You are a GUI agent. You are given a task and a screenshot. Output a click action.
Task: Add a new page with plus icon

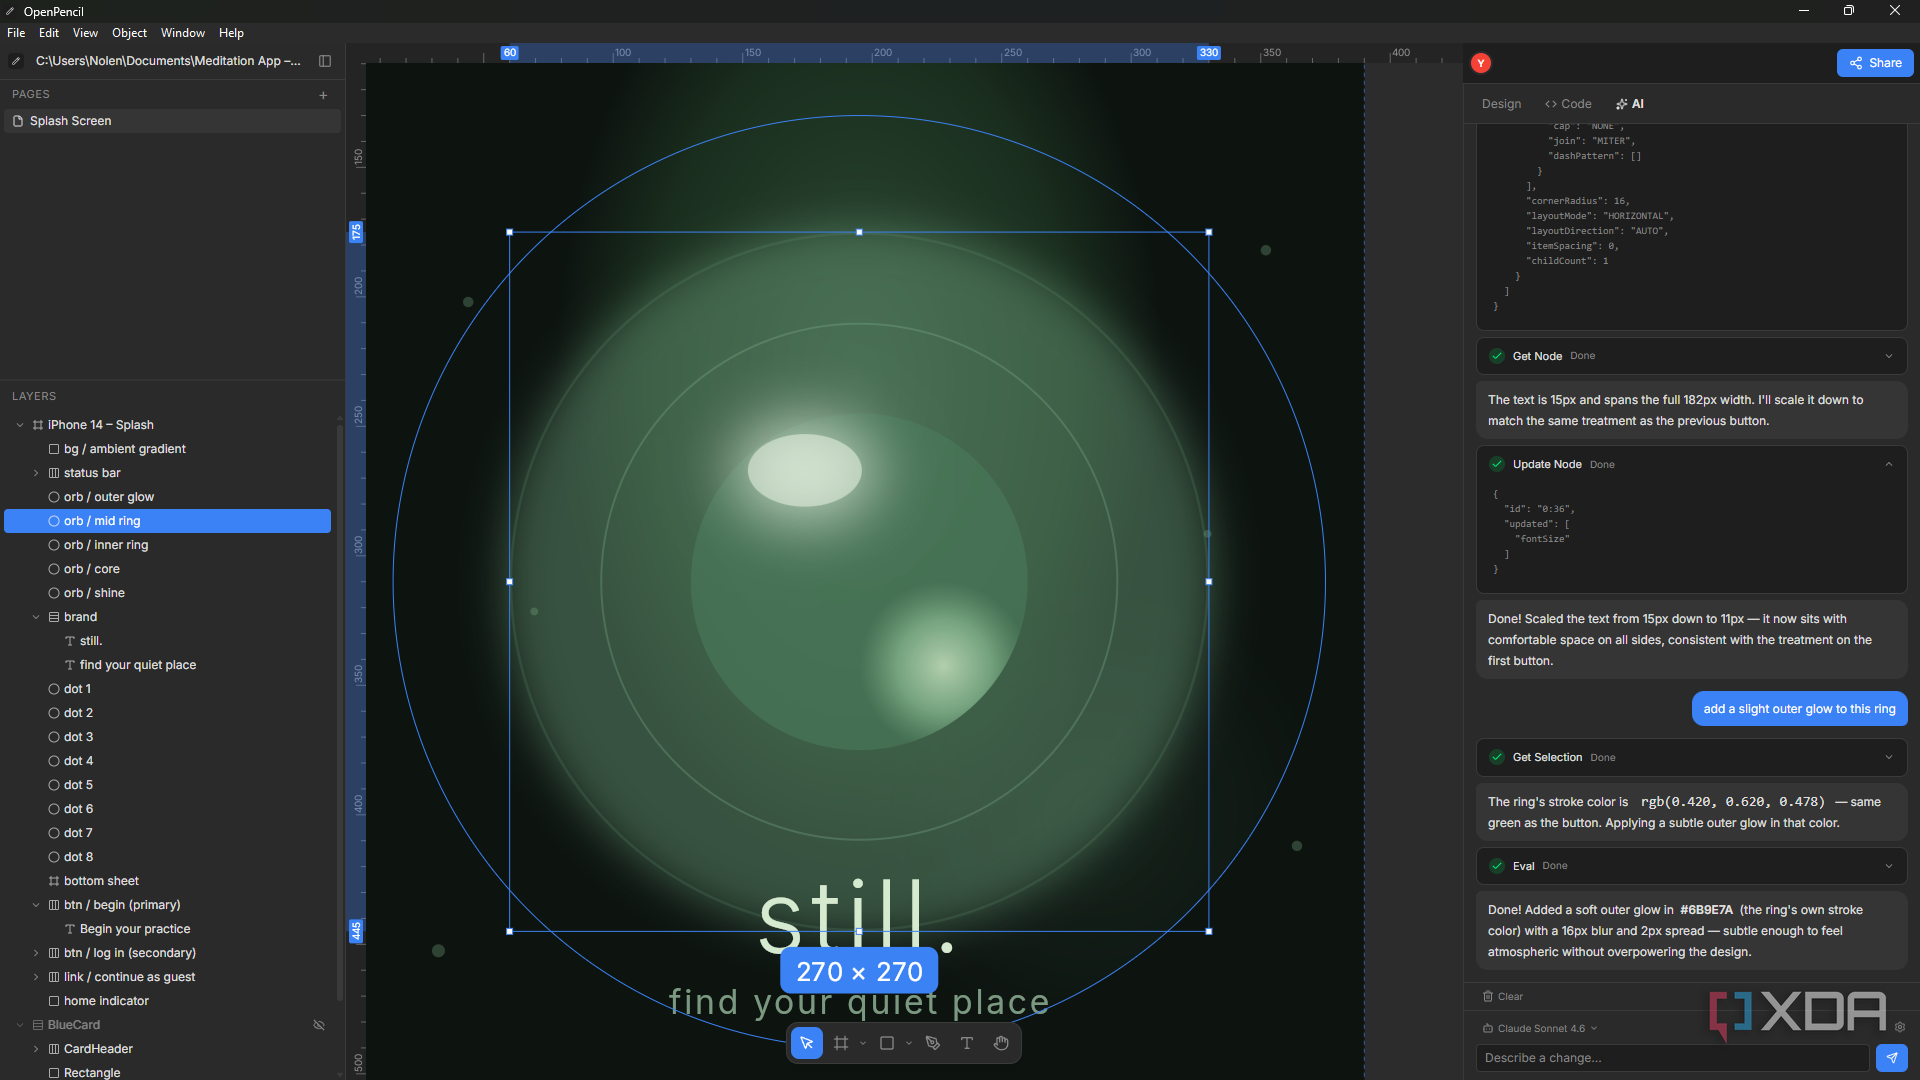[x=323, y=95]
